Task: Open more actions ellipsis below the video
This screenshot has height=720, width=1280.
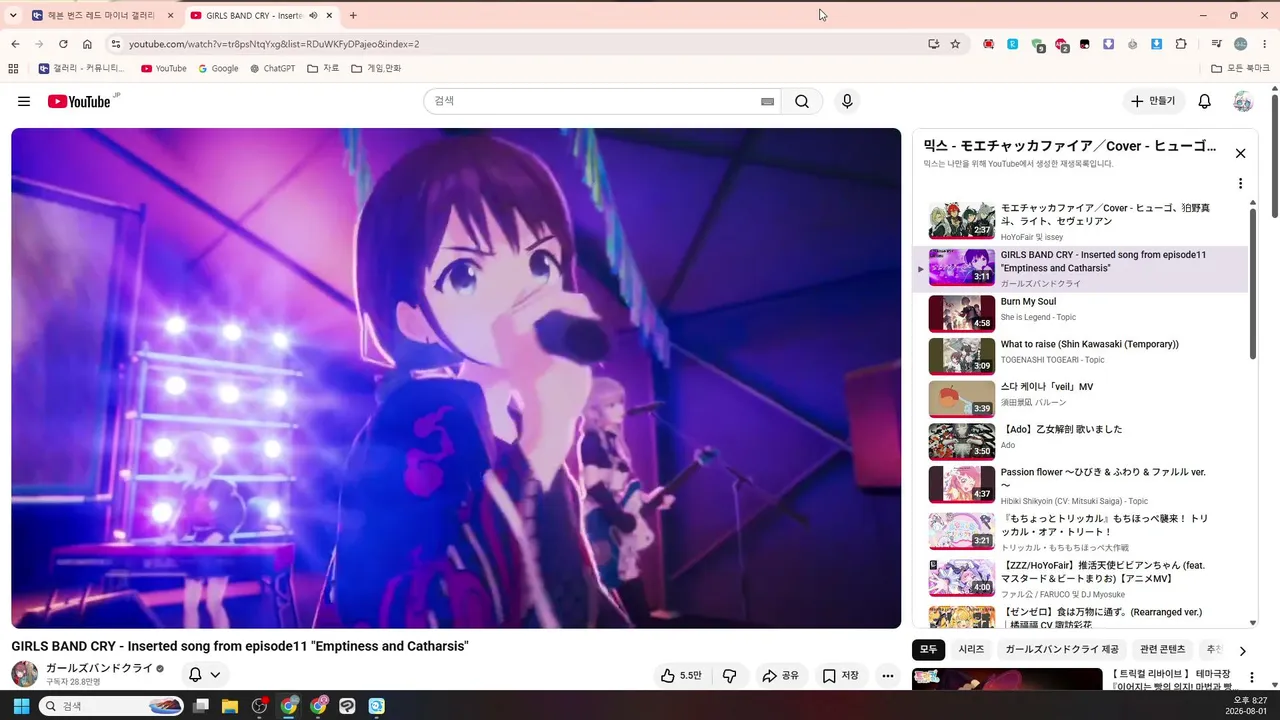Action: (x=887, y=676)
